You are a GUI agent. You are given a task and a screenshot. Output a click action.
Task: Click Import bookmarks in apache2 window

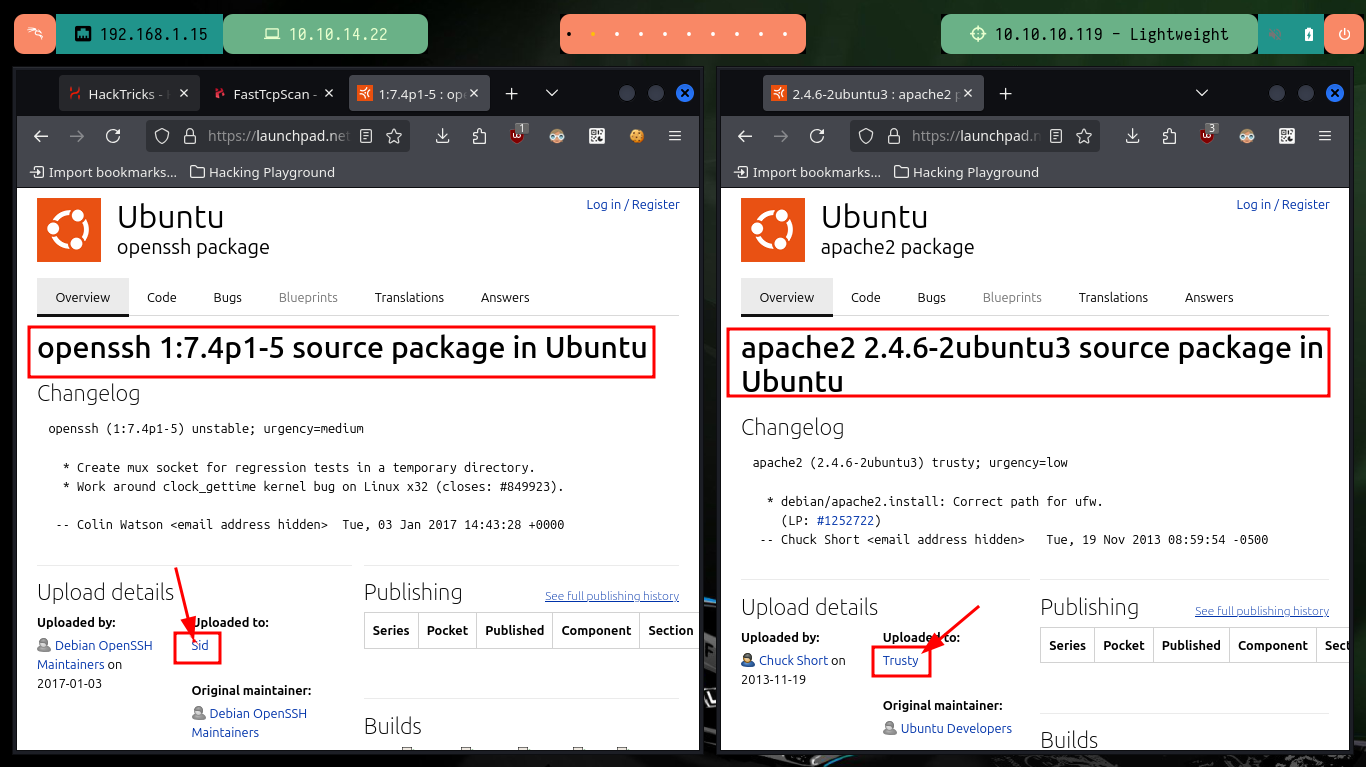[x=806, y=172]
